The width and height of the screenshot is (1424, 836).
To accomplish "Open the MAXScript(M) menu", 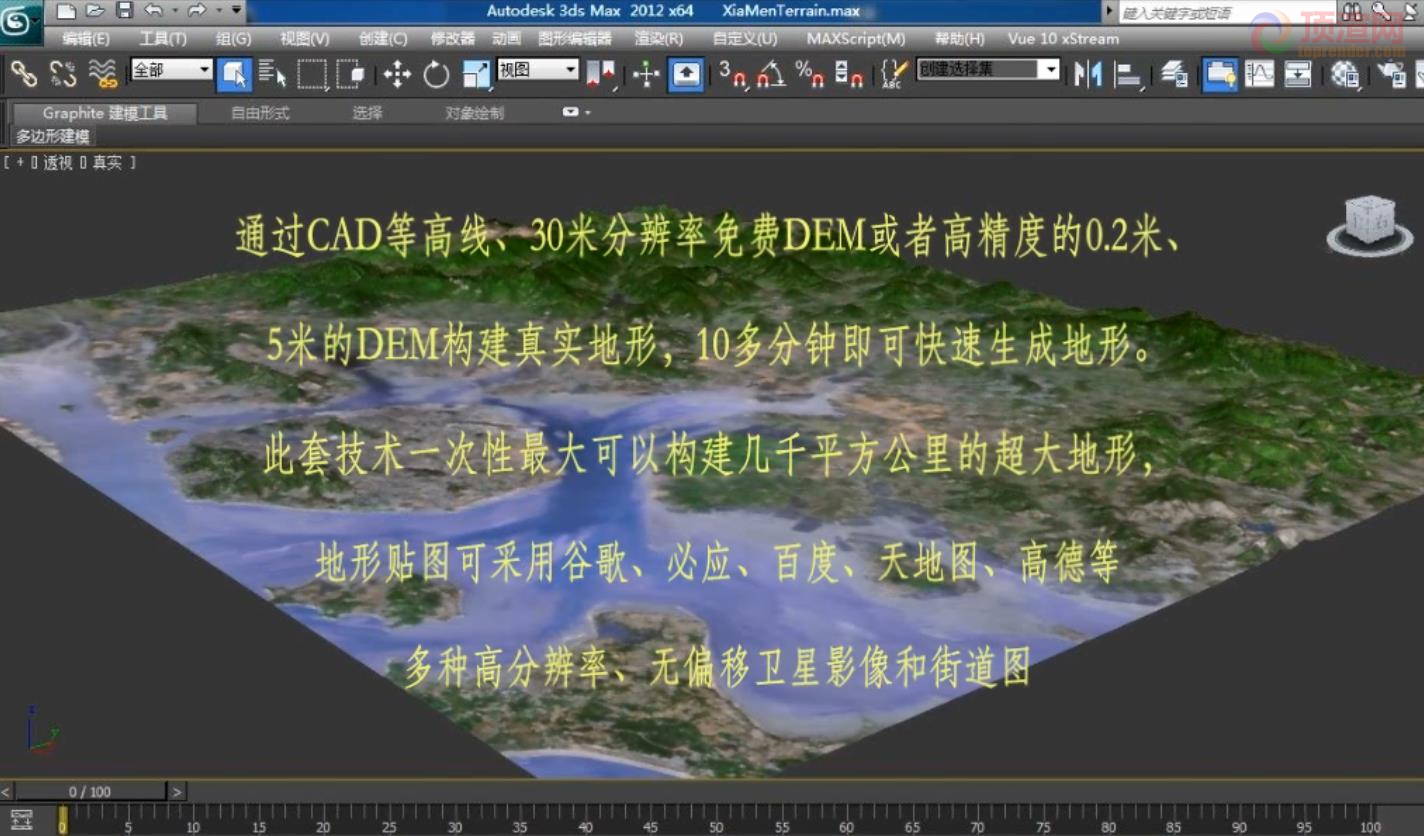I will point(856,39).
